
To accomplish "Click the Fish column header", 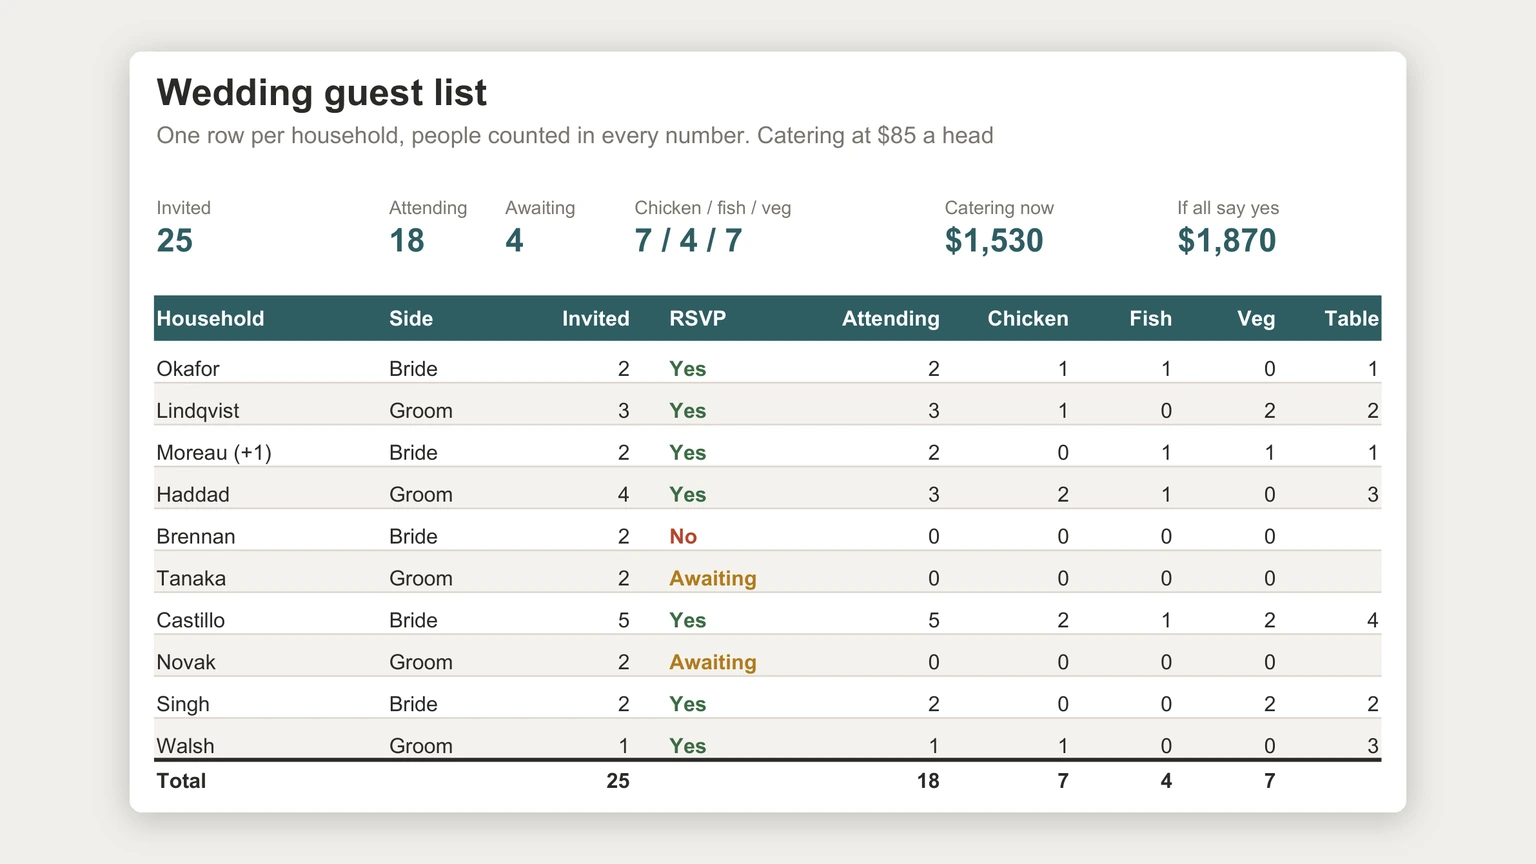I will click(1151, 318).
